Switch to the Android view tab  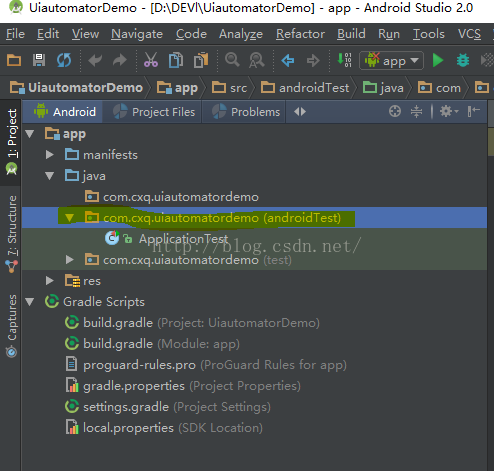[x=64, y=112]
